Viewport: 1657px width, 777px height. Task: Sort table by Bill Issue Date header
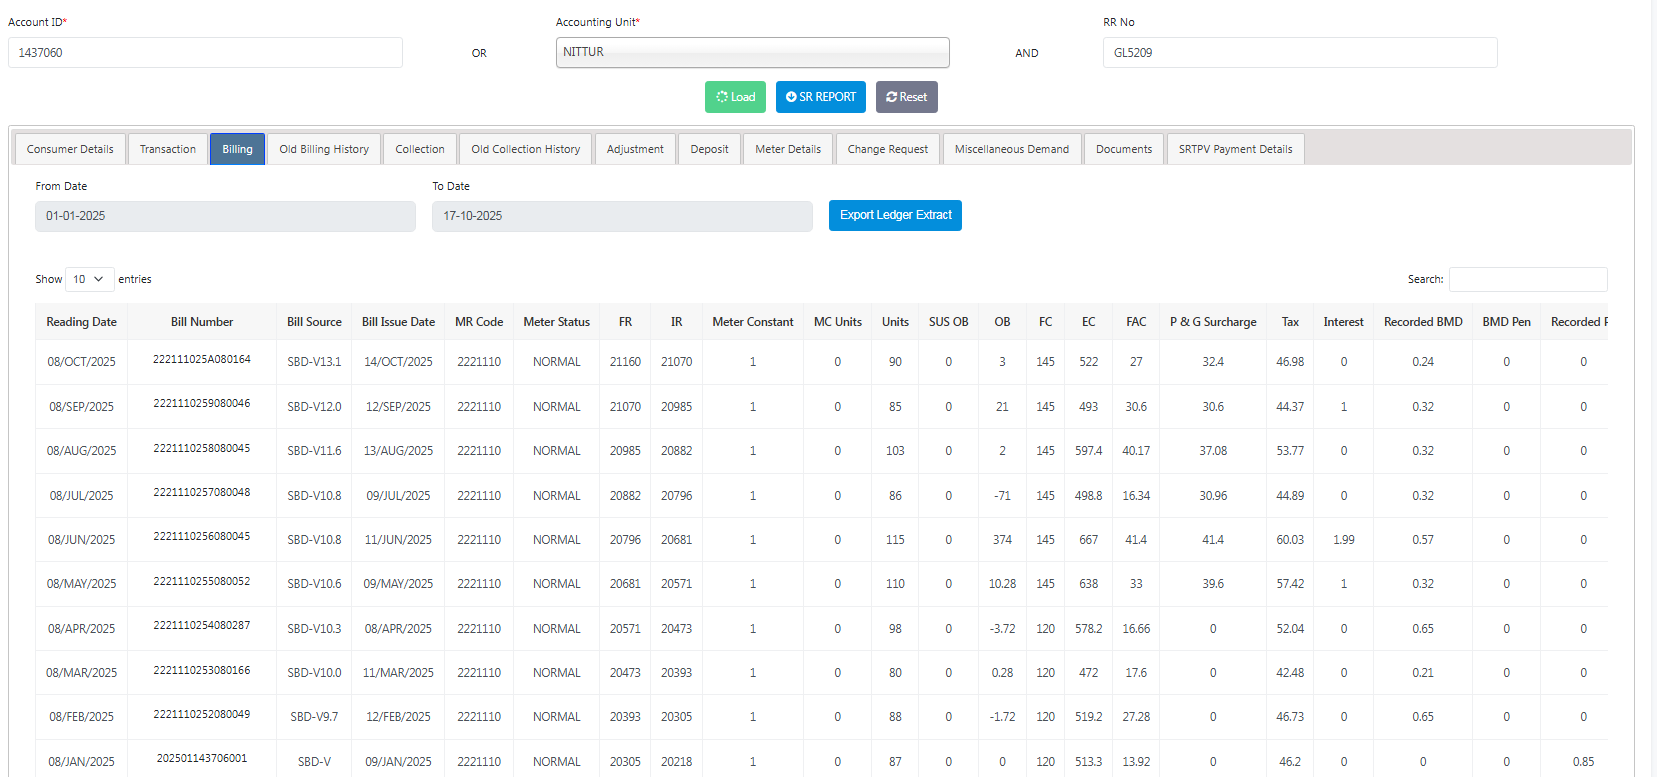[398, 322]
